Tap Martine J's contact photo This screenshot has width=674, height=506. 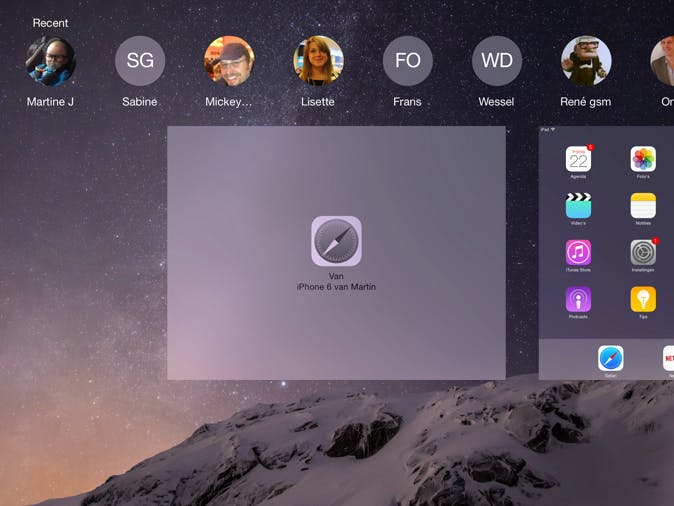51,61
